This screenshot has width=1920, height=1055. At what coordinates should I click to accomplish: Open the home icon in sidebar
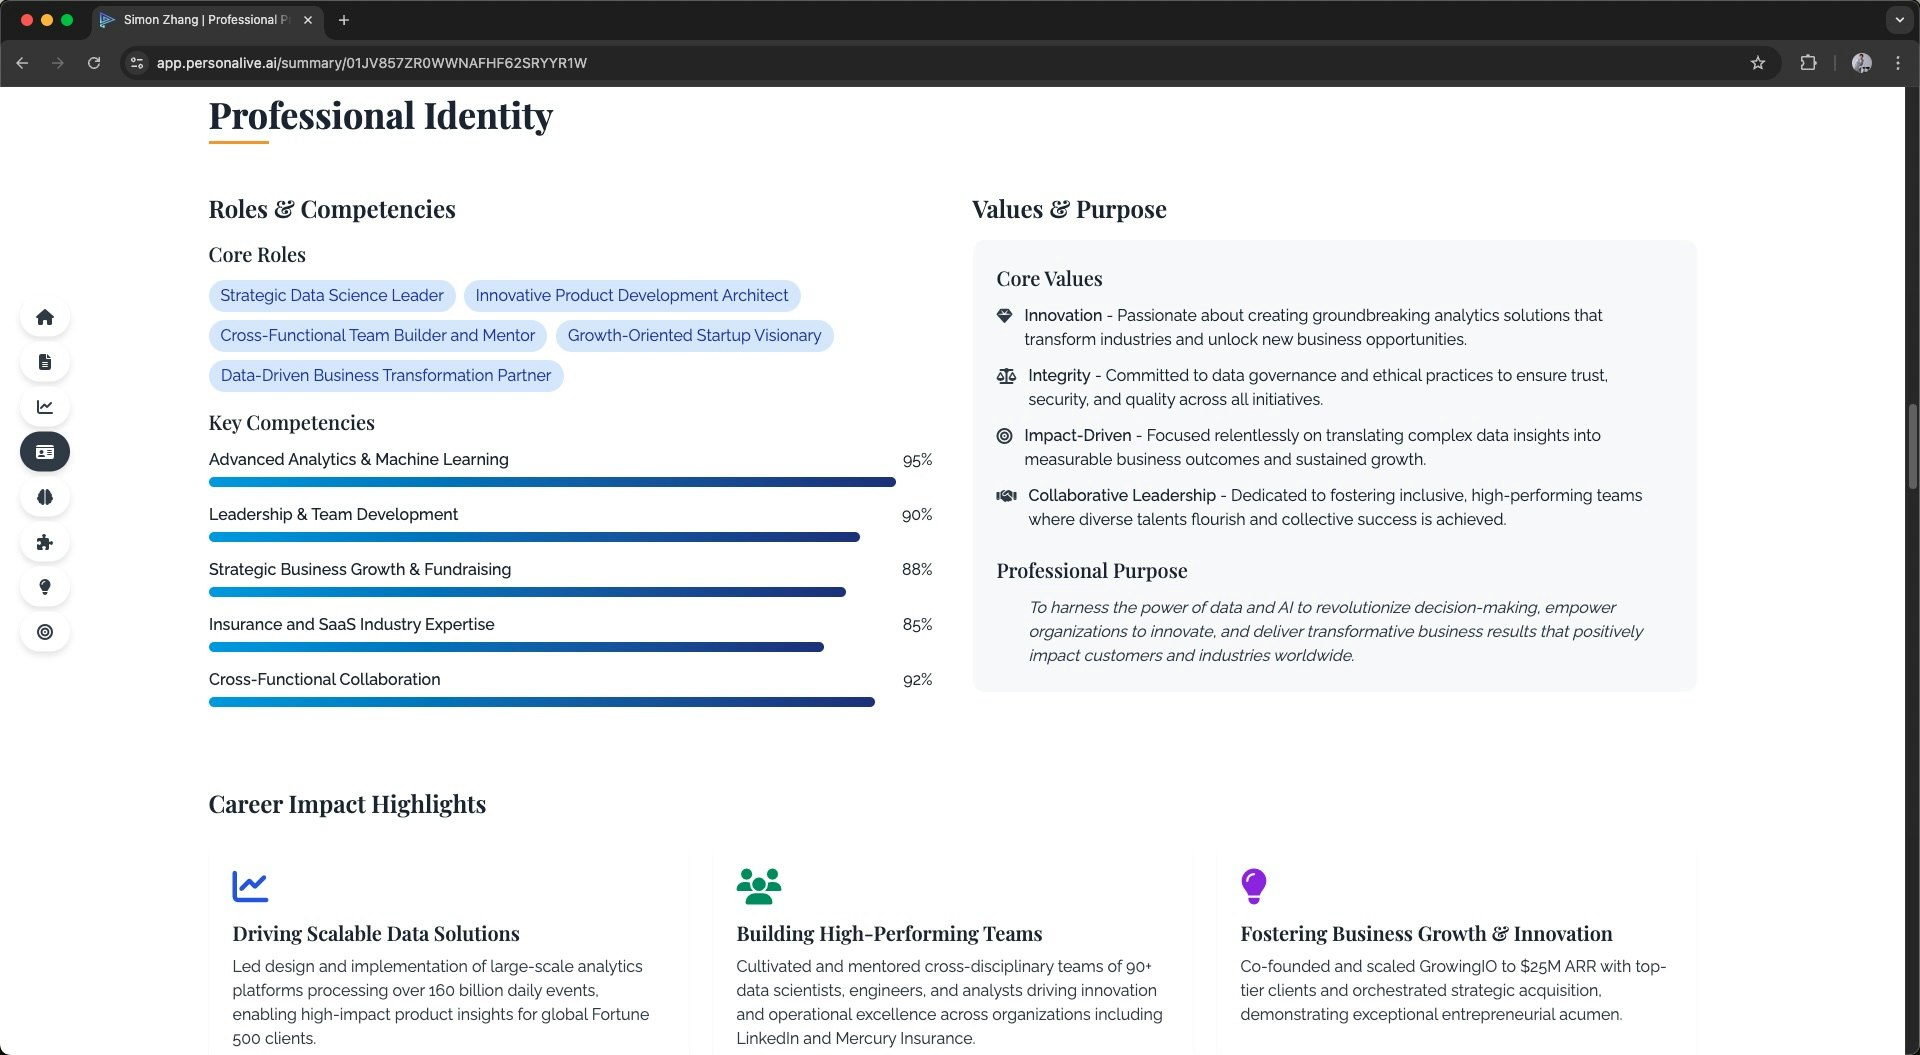pyautogui.click(x=45, y=317)
